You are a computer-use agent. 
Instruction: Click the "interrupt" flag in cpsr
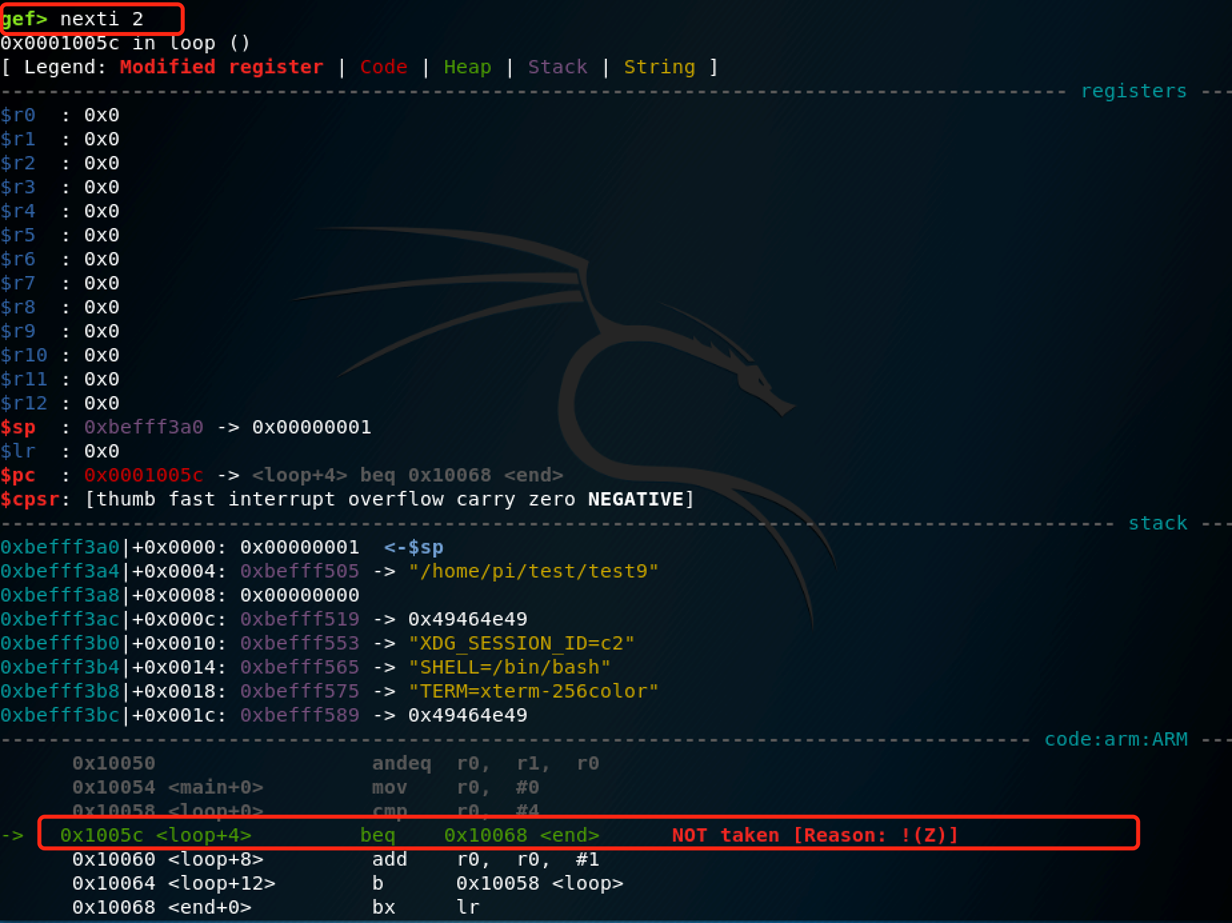pyautogui.click(x=282, y=499)
